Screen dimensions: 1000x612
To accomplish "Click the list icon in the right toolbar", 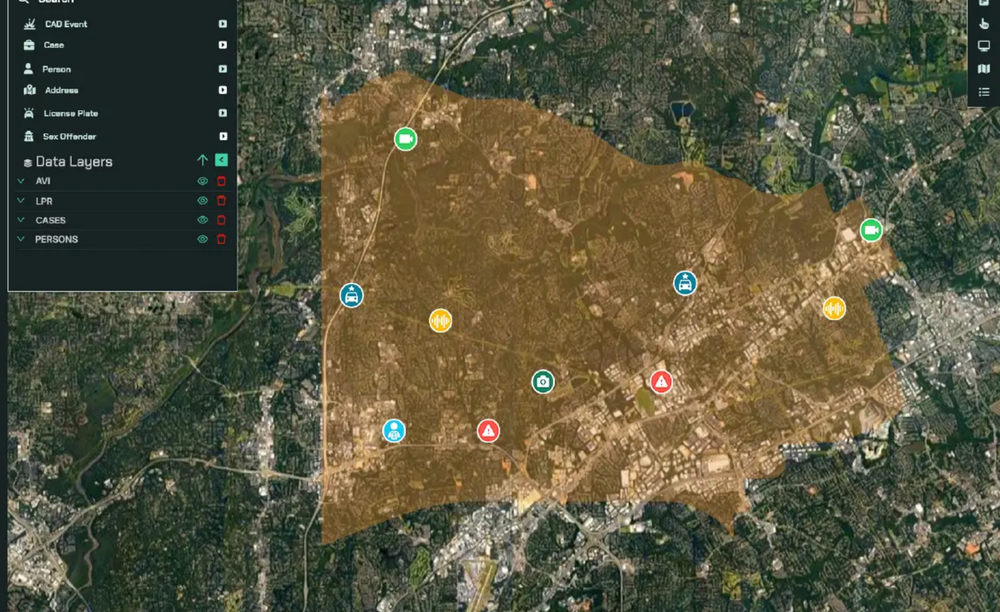I will 984,92.
